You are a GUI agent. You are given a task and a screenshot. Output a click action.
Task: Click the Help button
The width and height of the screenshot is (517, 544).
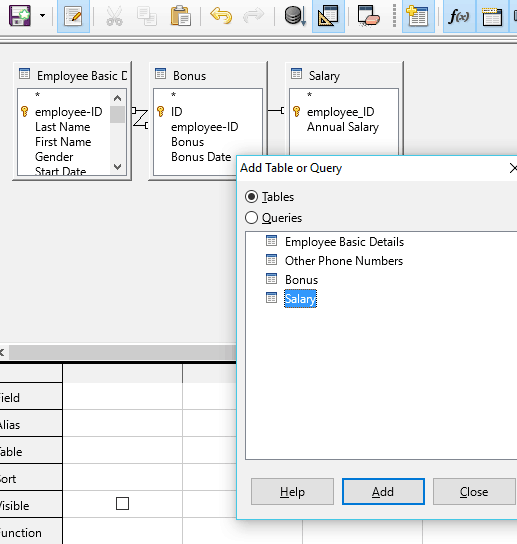coord(293,492)
